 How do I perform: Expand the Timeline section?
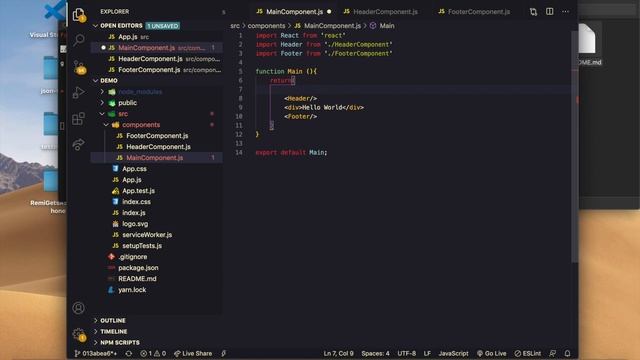click(113, 332)
